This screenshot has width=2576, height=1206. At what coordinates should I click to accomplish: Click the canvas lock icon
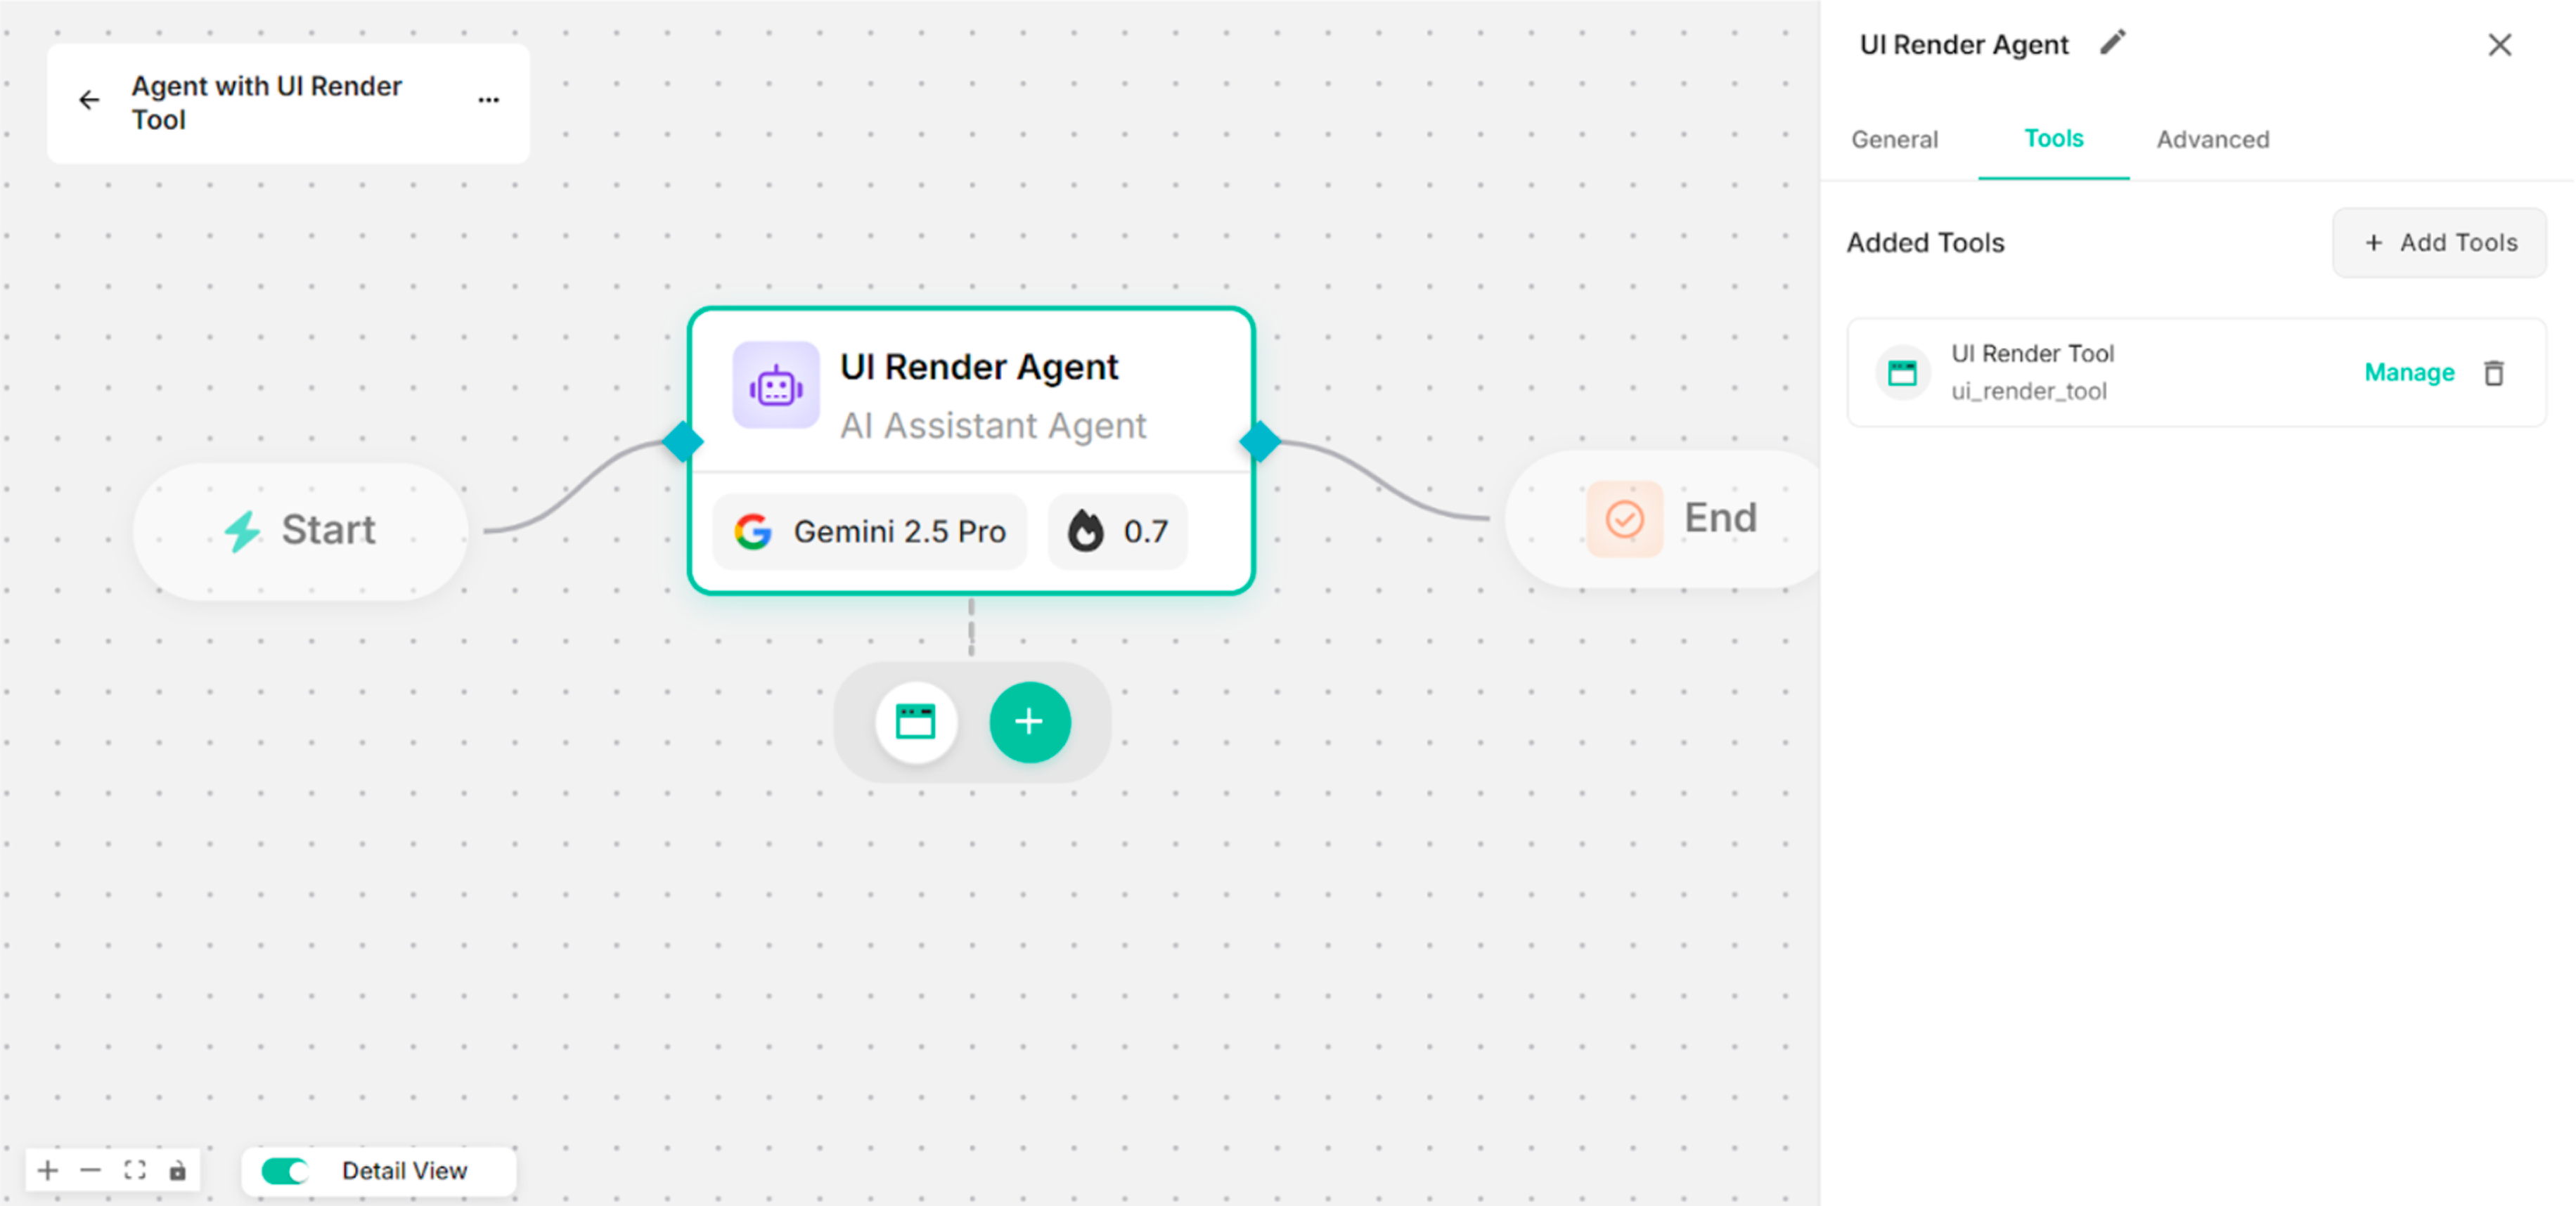point(179,1170)
